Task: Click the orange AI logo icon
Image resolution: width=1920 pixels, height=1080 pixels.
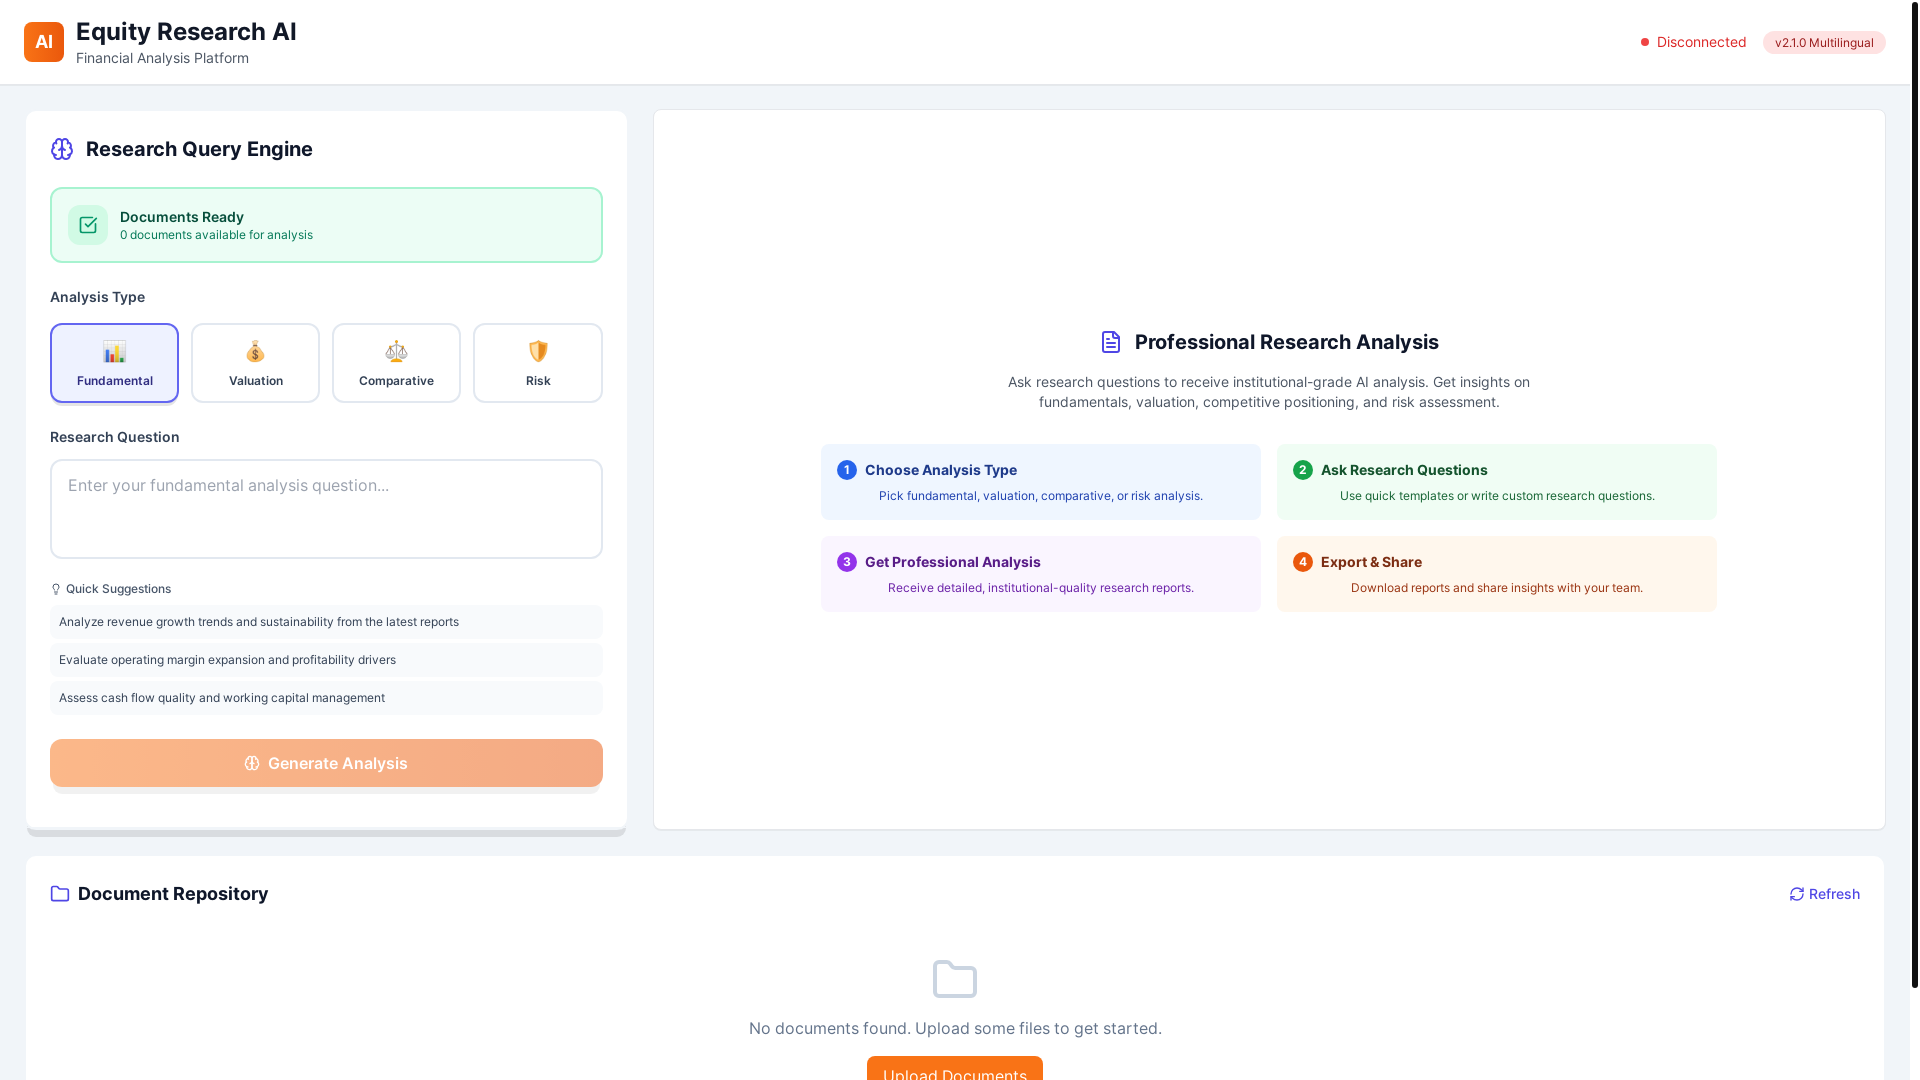Action: point(44,42)
